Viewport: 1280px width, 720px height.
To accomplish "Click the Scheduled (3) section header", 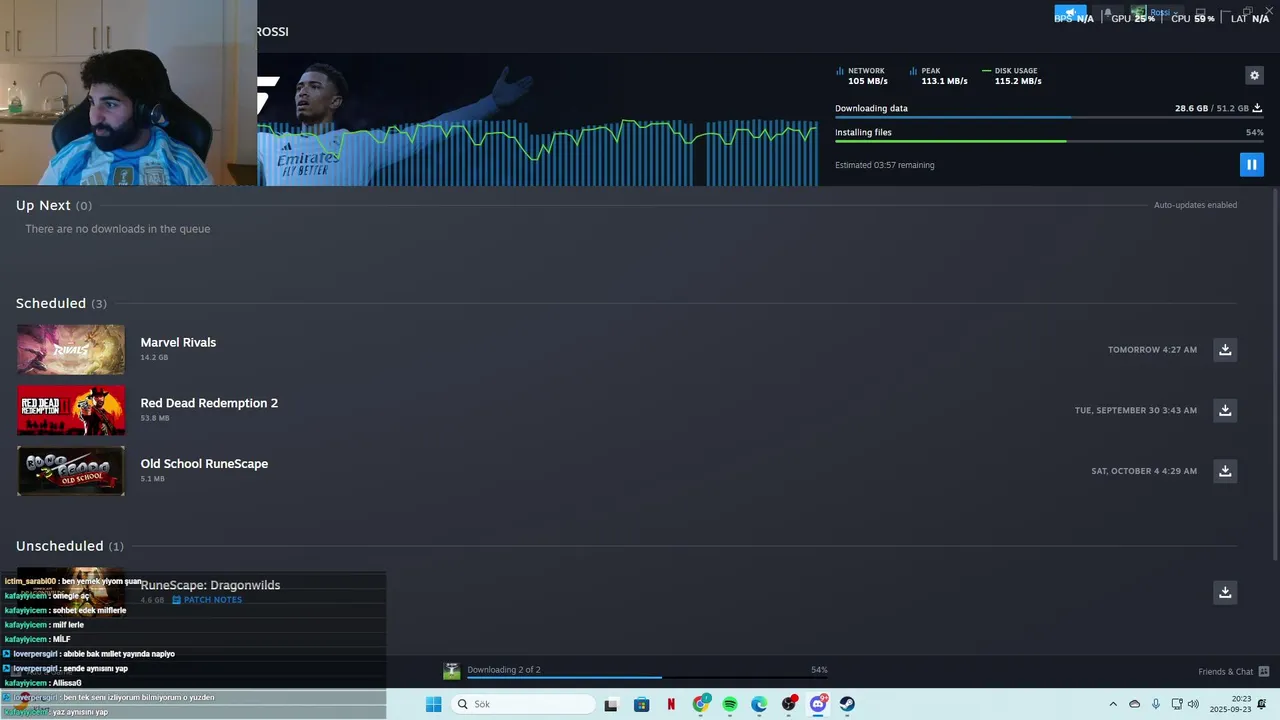I will click(x=61, y=303).
